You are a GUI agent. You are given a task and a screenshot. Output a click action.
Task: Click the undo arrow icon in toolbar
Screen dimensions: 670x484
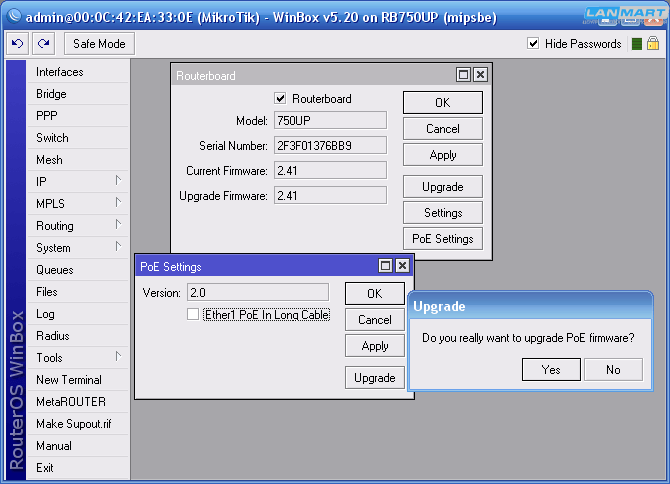tap(18, 44)
